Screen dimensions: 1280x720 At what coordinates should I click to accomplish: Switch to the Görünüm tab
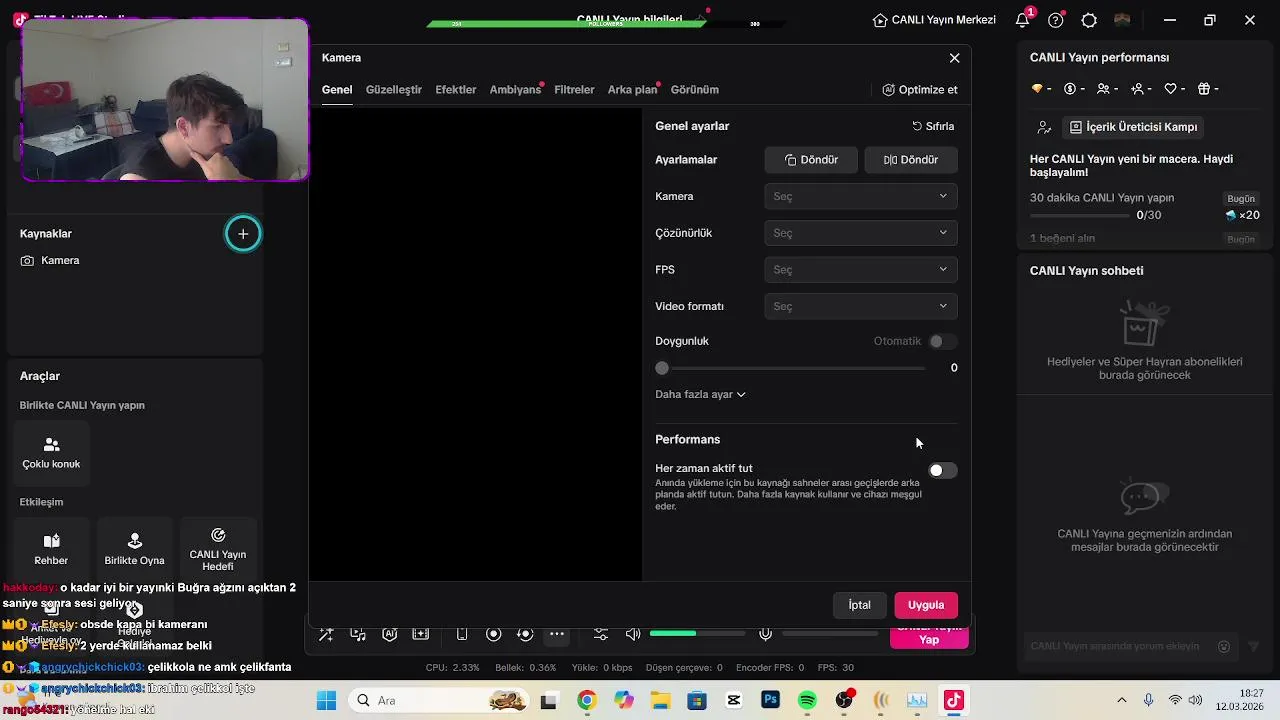pyautogui.click(x=695, y=90)
